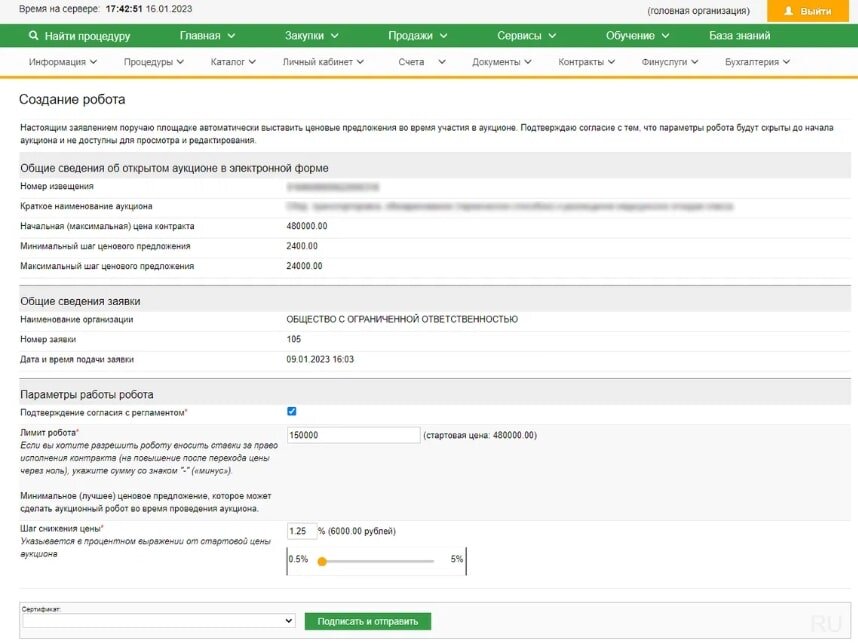The height and width of the screenshot is (643, 858).
Task: Click the submission date 09.01.2023 16:03
Action: 320,360
